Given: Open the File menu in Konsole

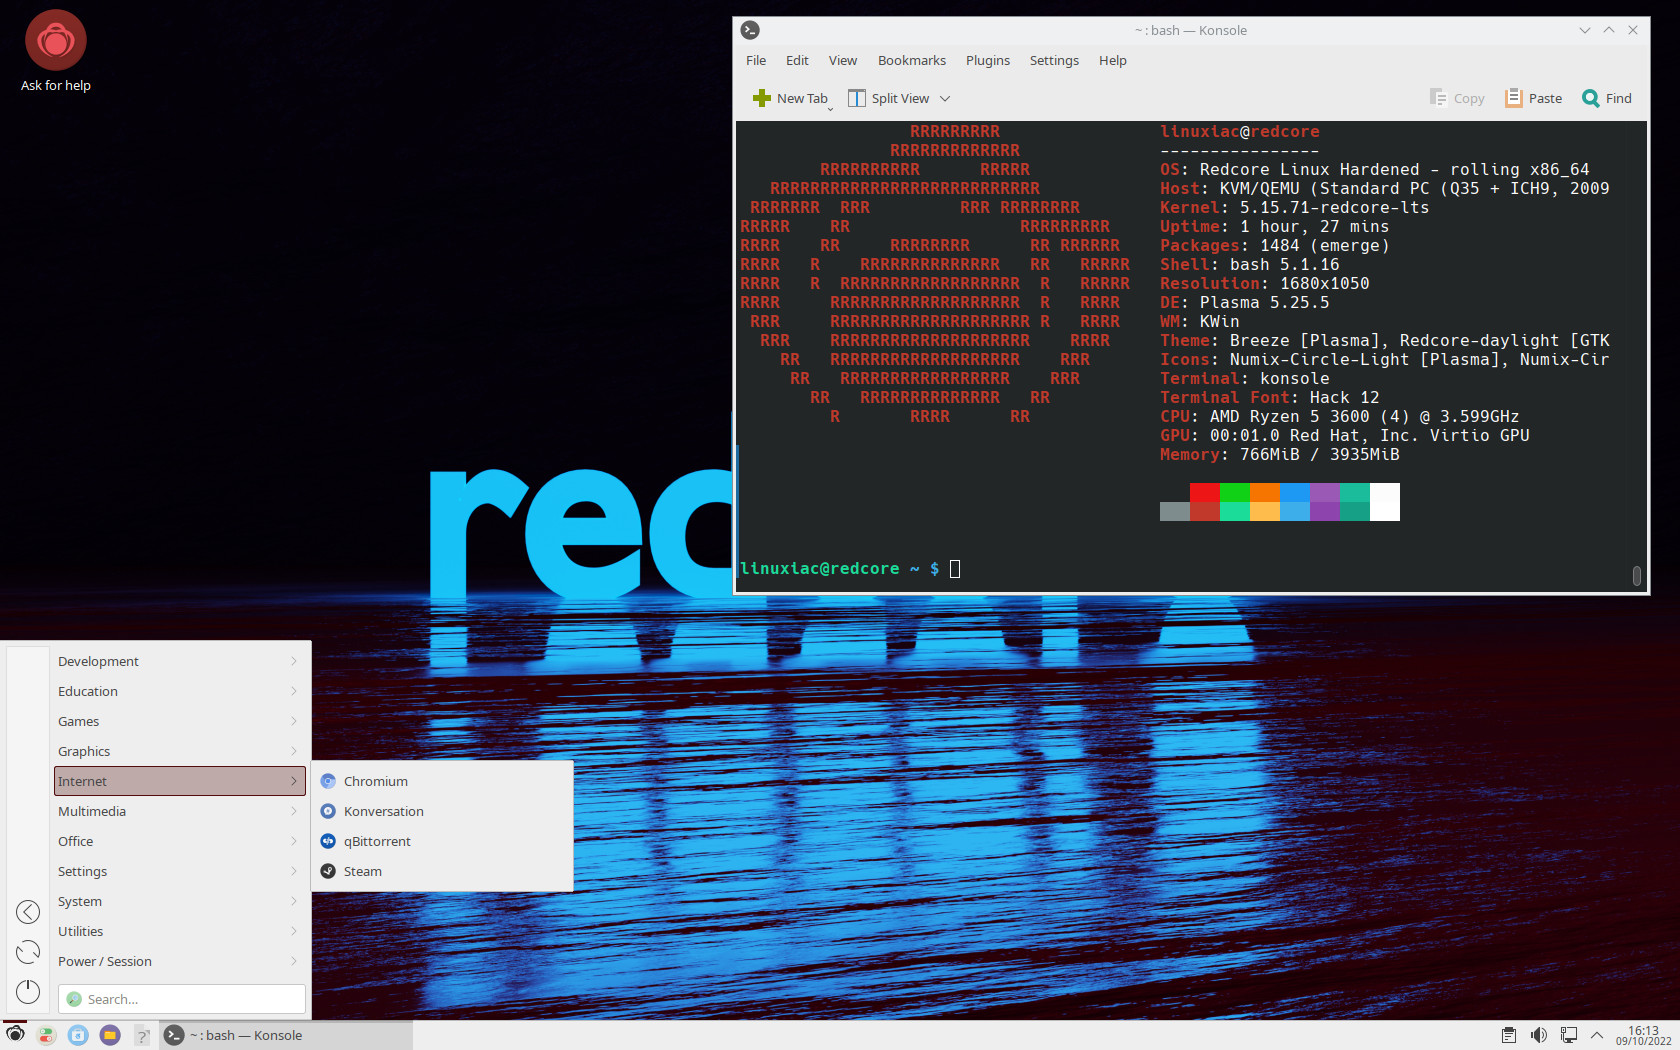Looking at the screenshot, I should [756, 60].
